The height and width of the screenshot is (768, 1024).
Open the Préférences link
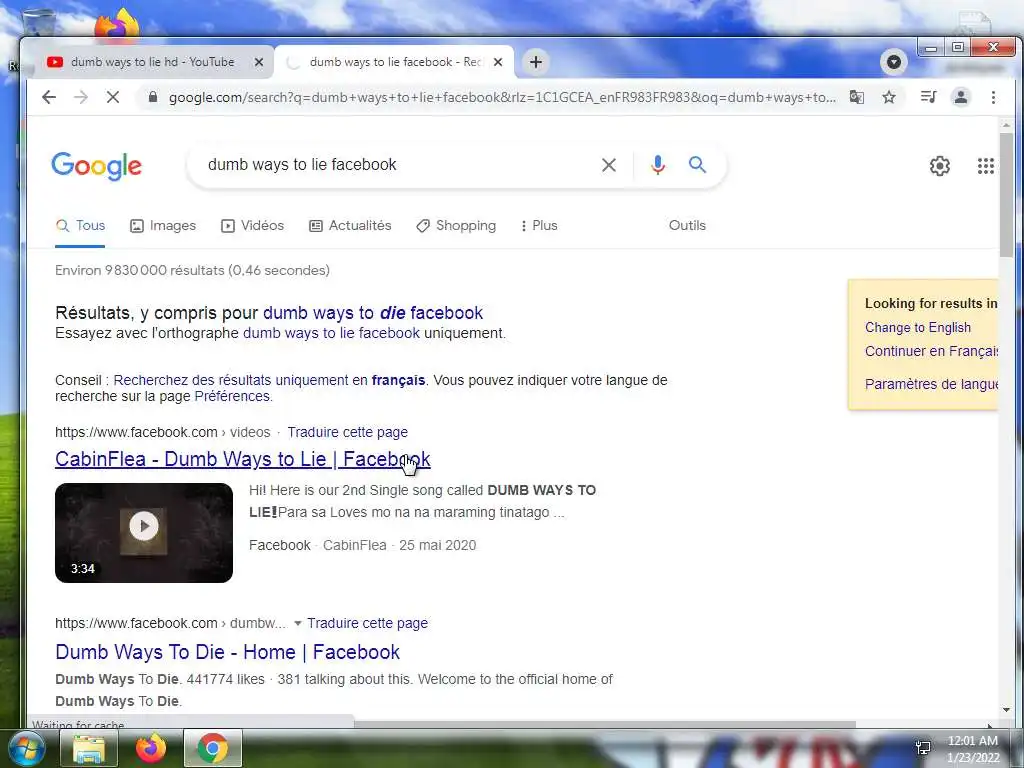coord(232,396)
